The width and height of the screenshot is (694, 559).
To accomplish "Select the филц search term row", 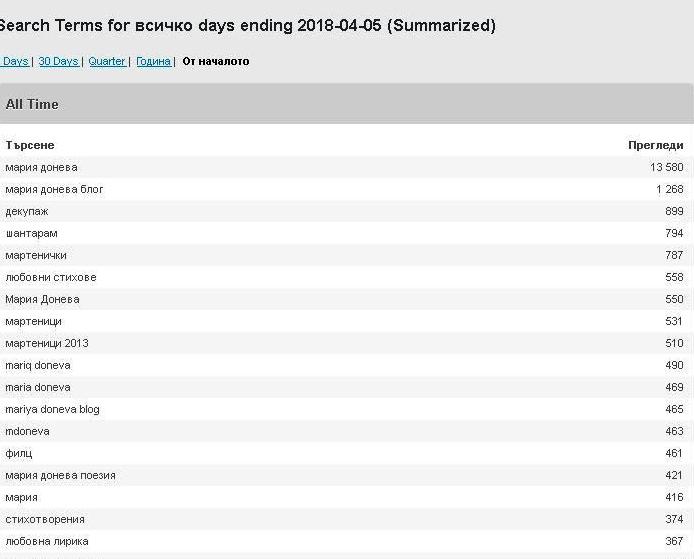I will (x=19, y=453).
